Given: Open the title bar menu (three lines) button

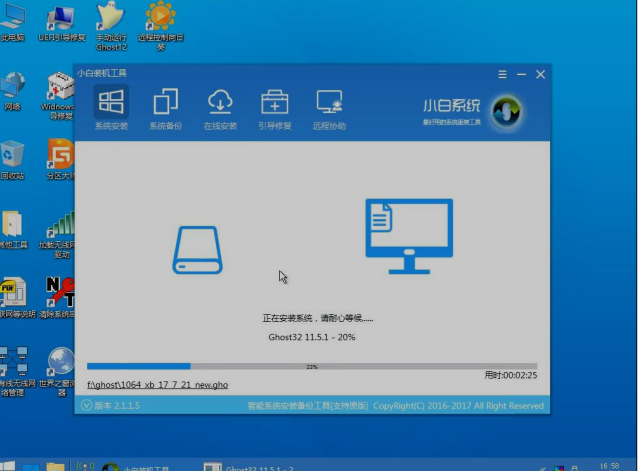Looking at the screenshot, I should click(x=502, y=74).
